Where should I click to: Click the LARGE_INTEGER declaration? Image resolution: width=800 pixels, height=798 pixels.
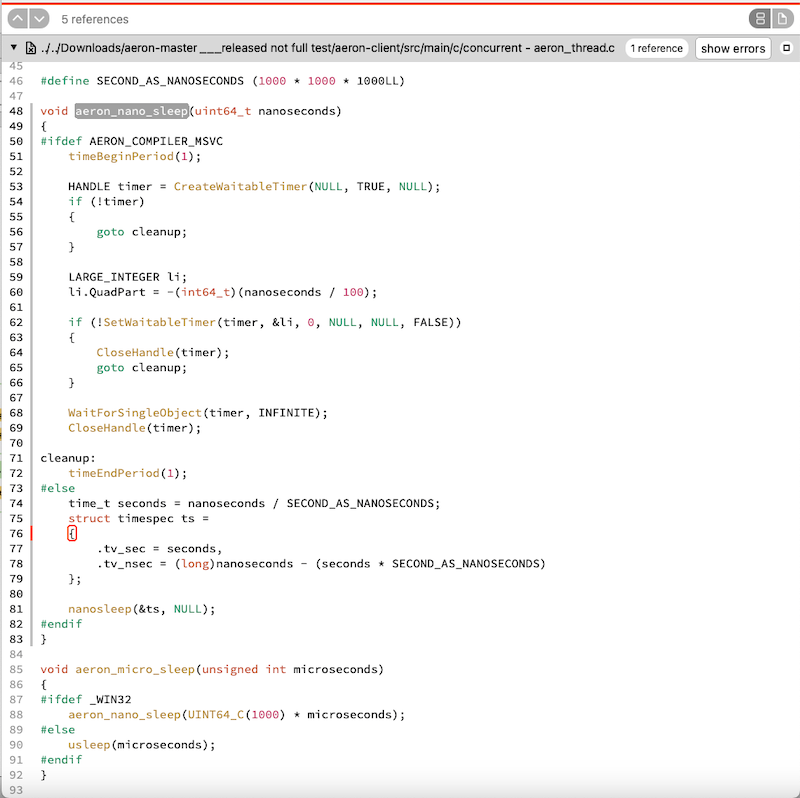pos(114,277)
